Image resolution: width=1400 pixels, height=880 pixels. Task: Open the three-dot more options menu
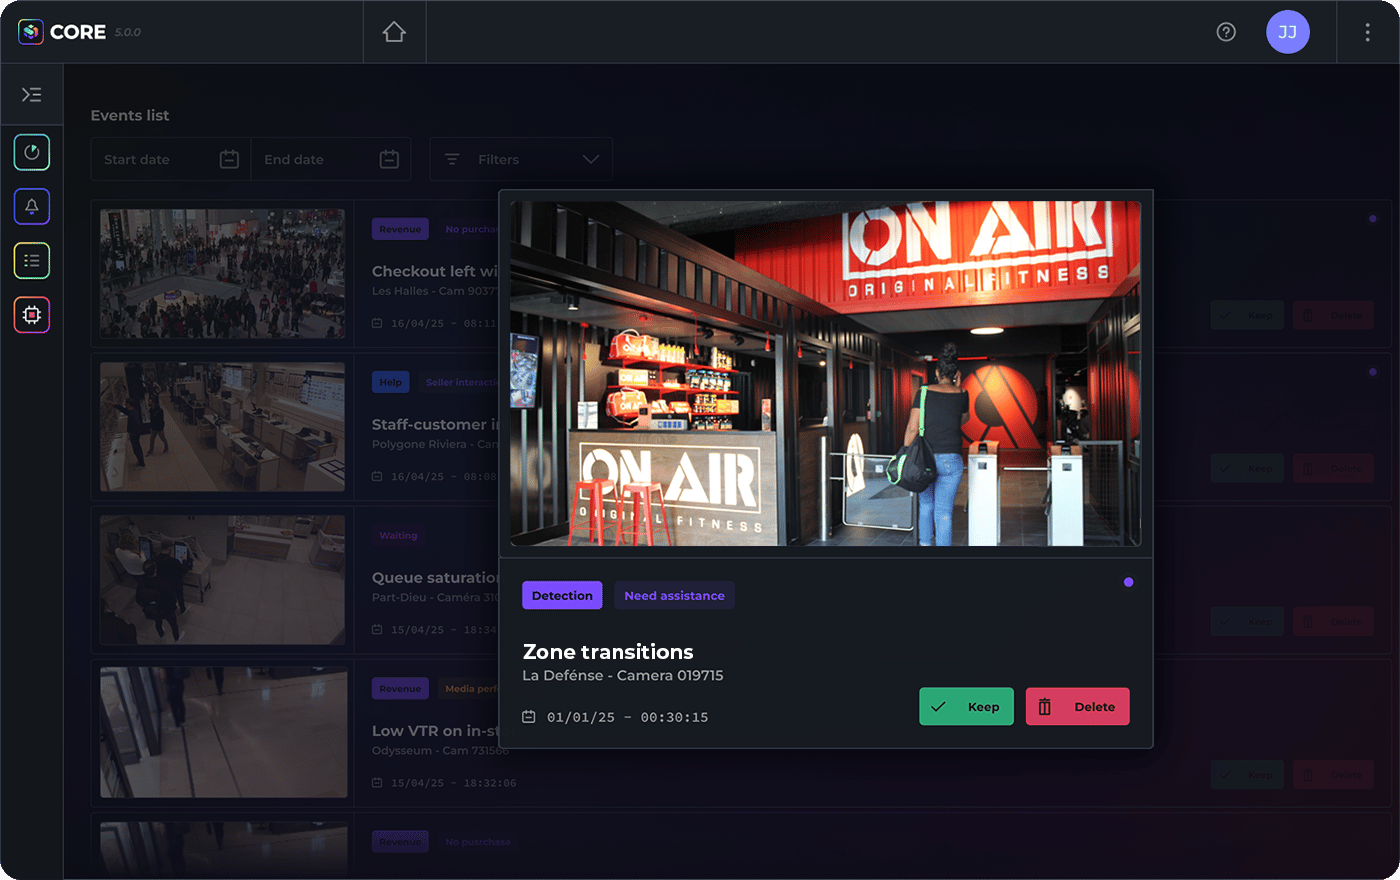point(1367,32)
